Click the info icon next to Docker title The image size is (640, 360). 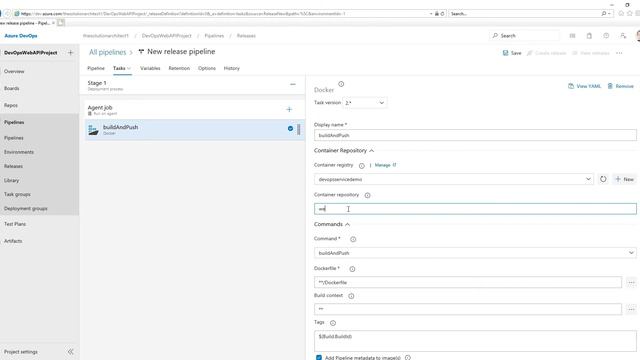tap(341, 84)
